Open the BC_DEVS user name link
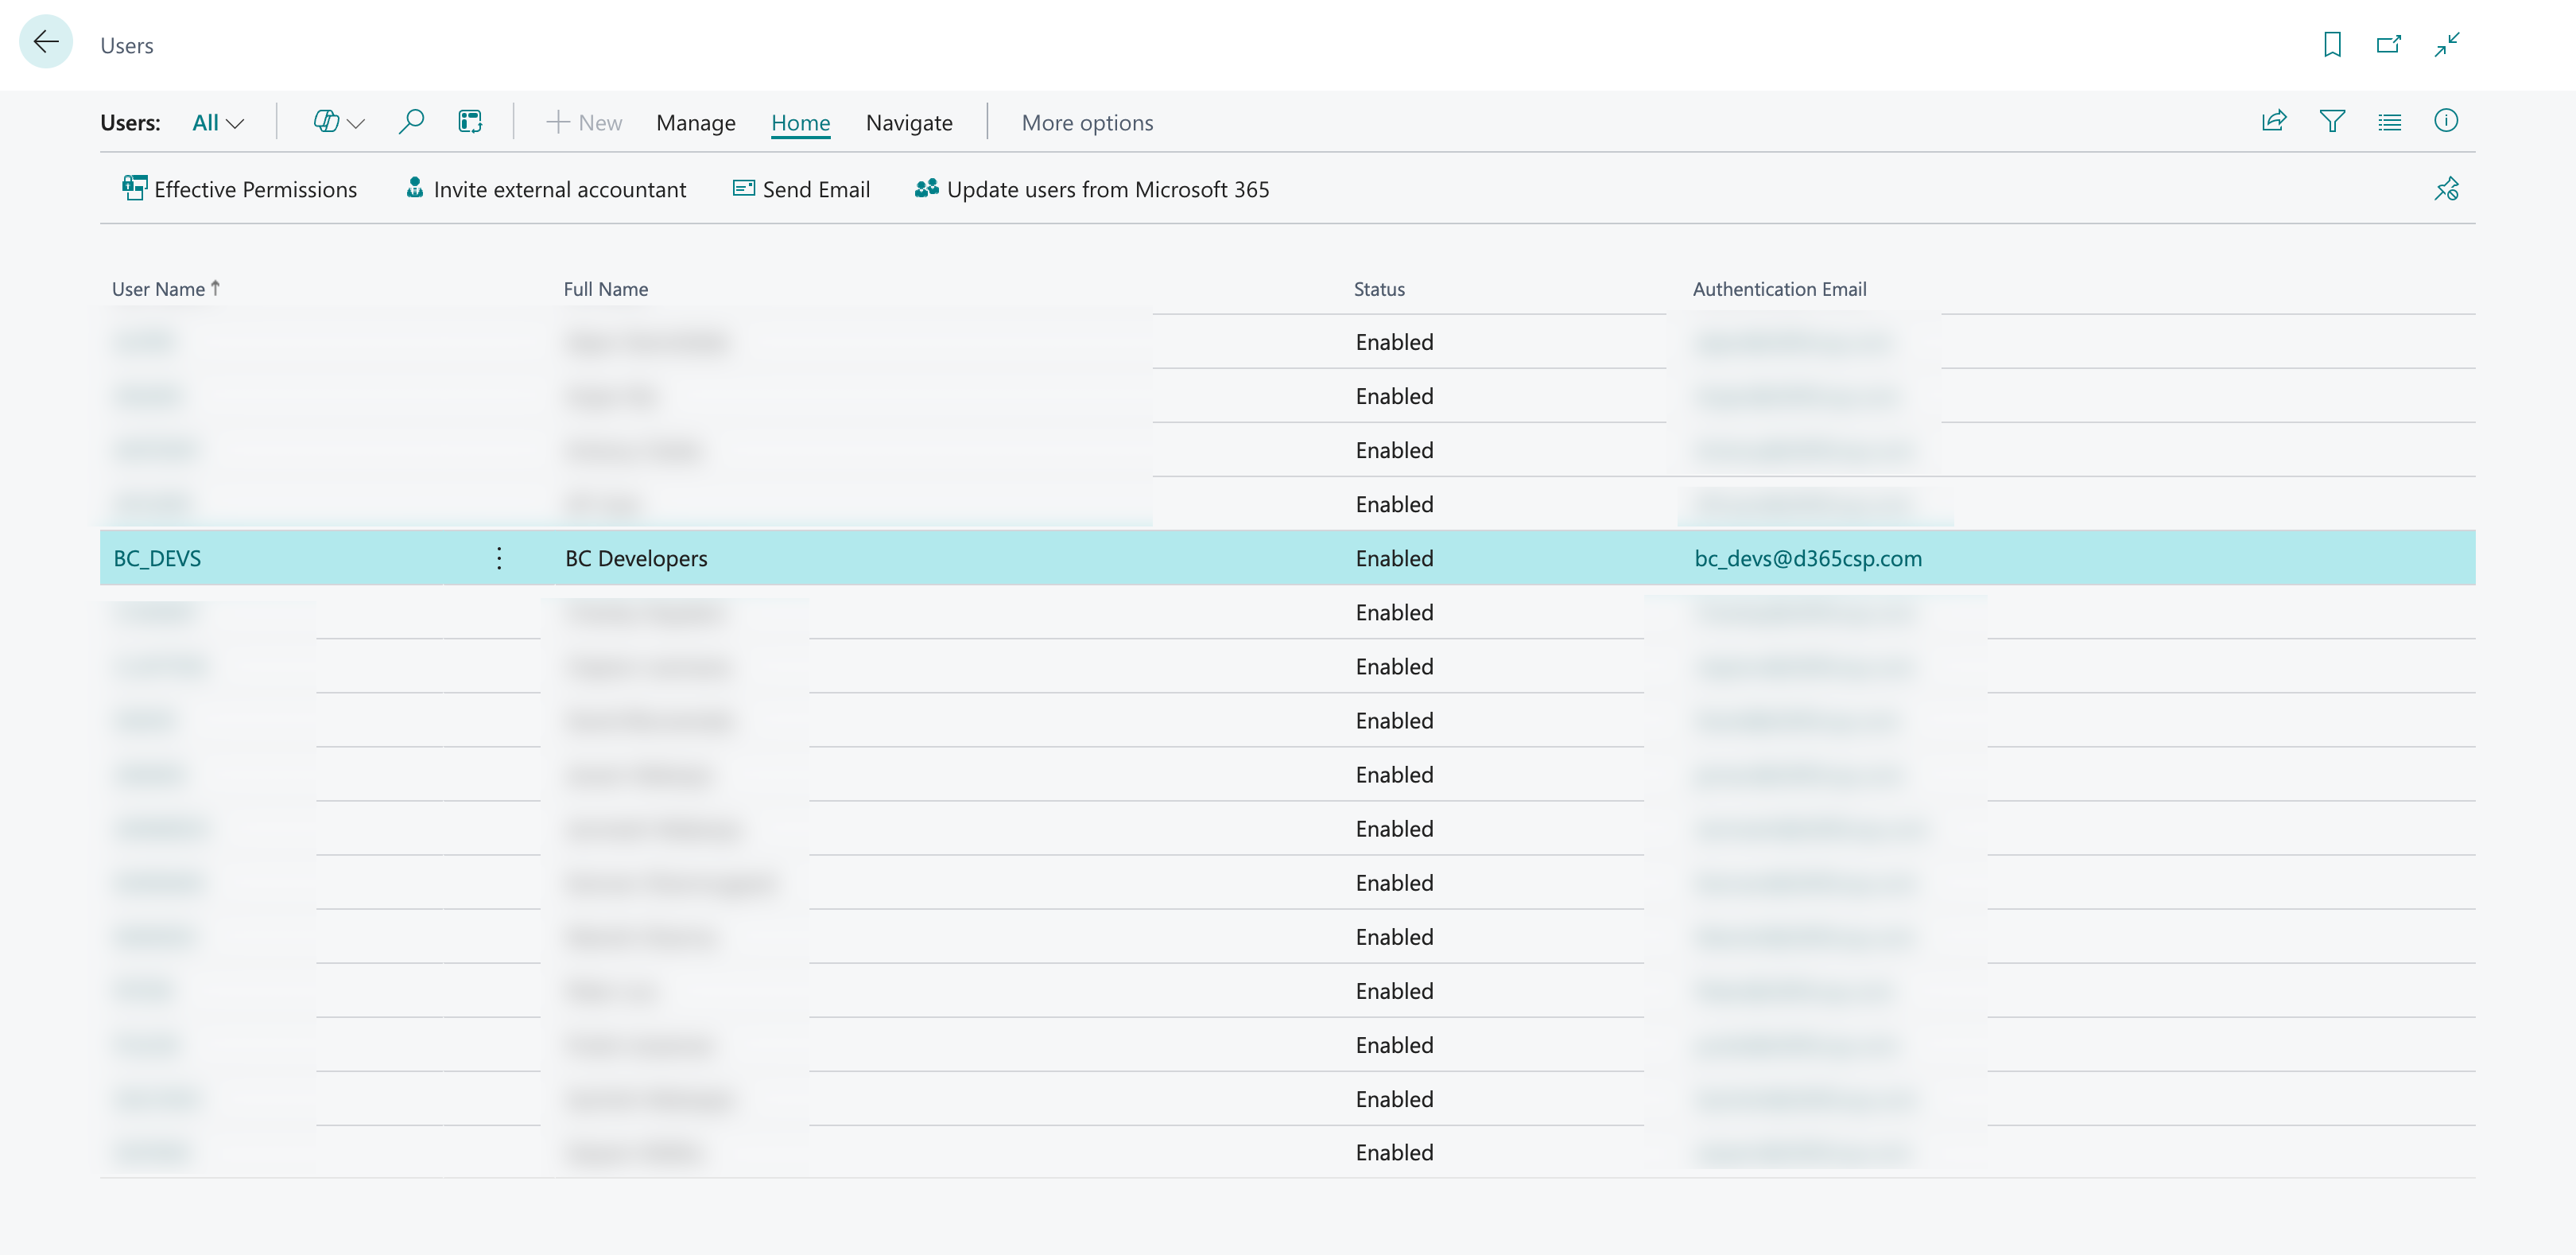 pyautogui.click(x=157, y=558)
